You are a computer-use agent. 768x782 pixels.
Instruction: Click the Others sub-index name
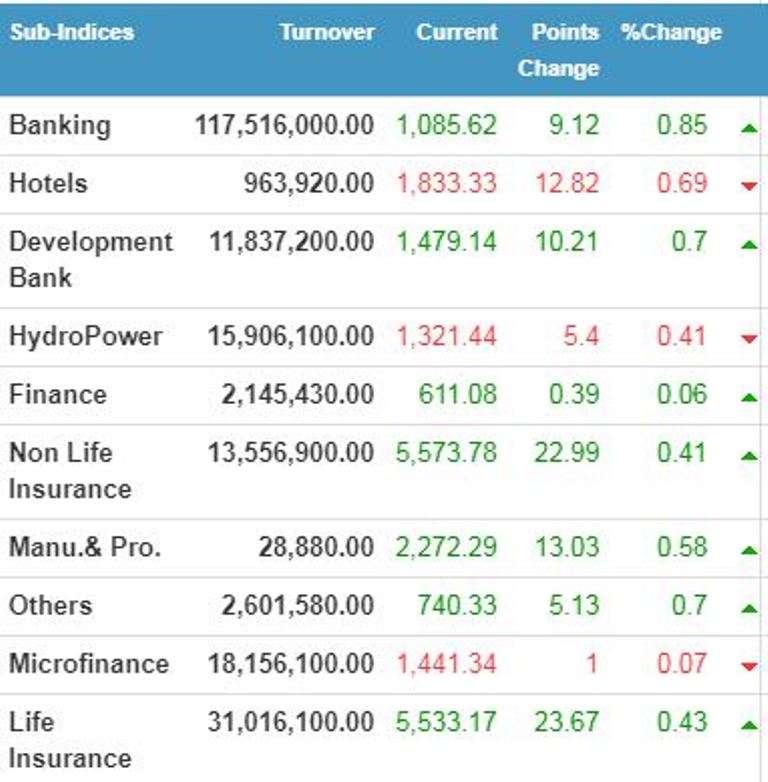pyautogui.click(x=50, y=606)
